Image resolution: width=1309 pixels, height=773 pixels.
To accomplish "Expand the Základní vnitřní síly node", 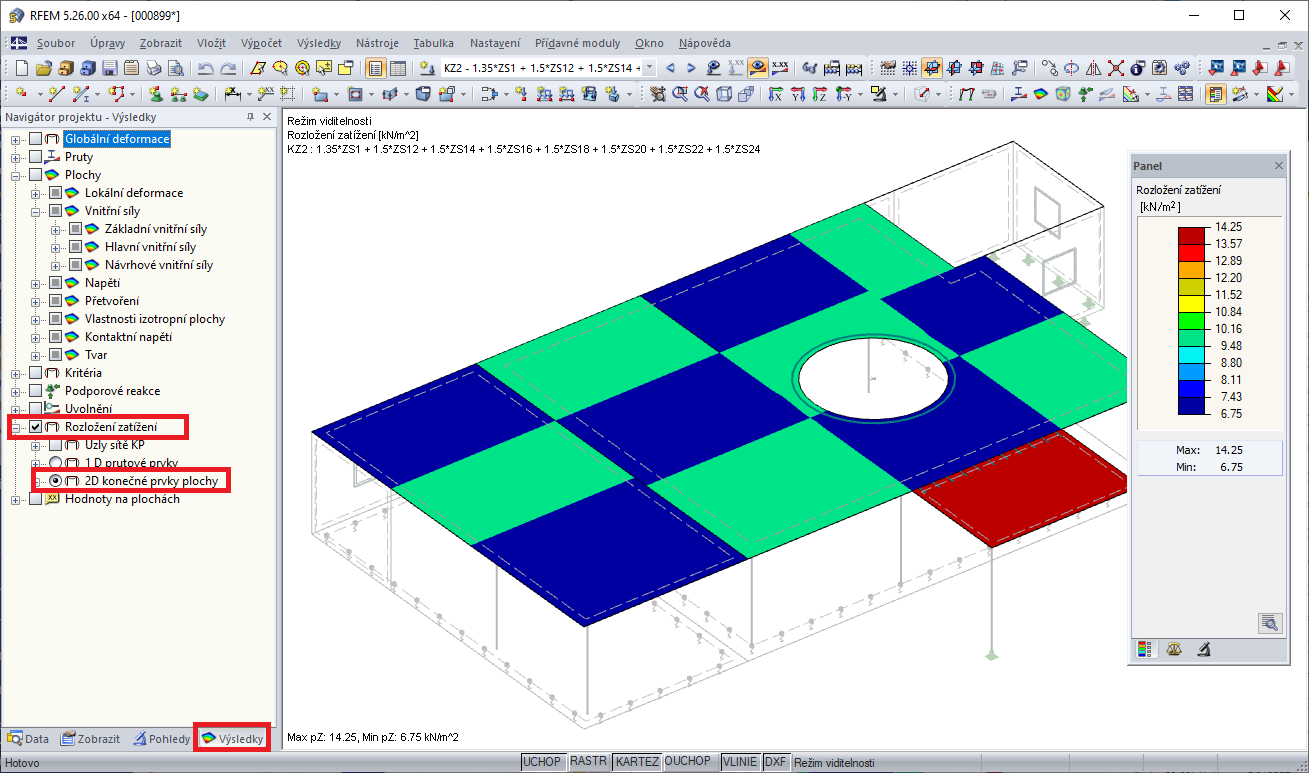I will [x=56, y=229].
